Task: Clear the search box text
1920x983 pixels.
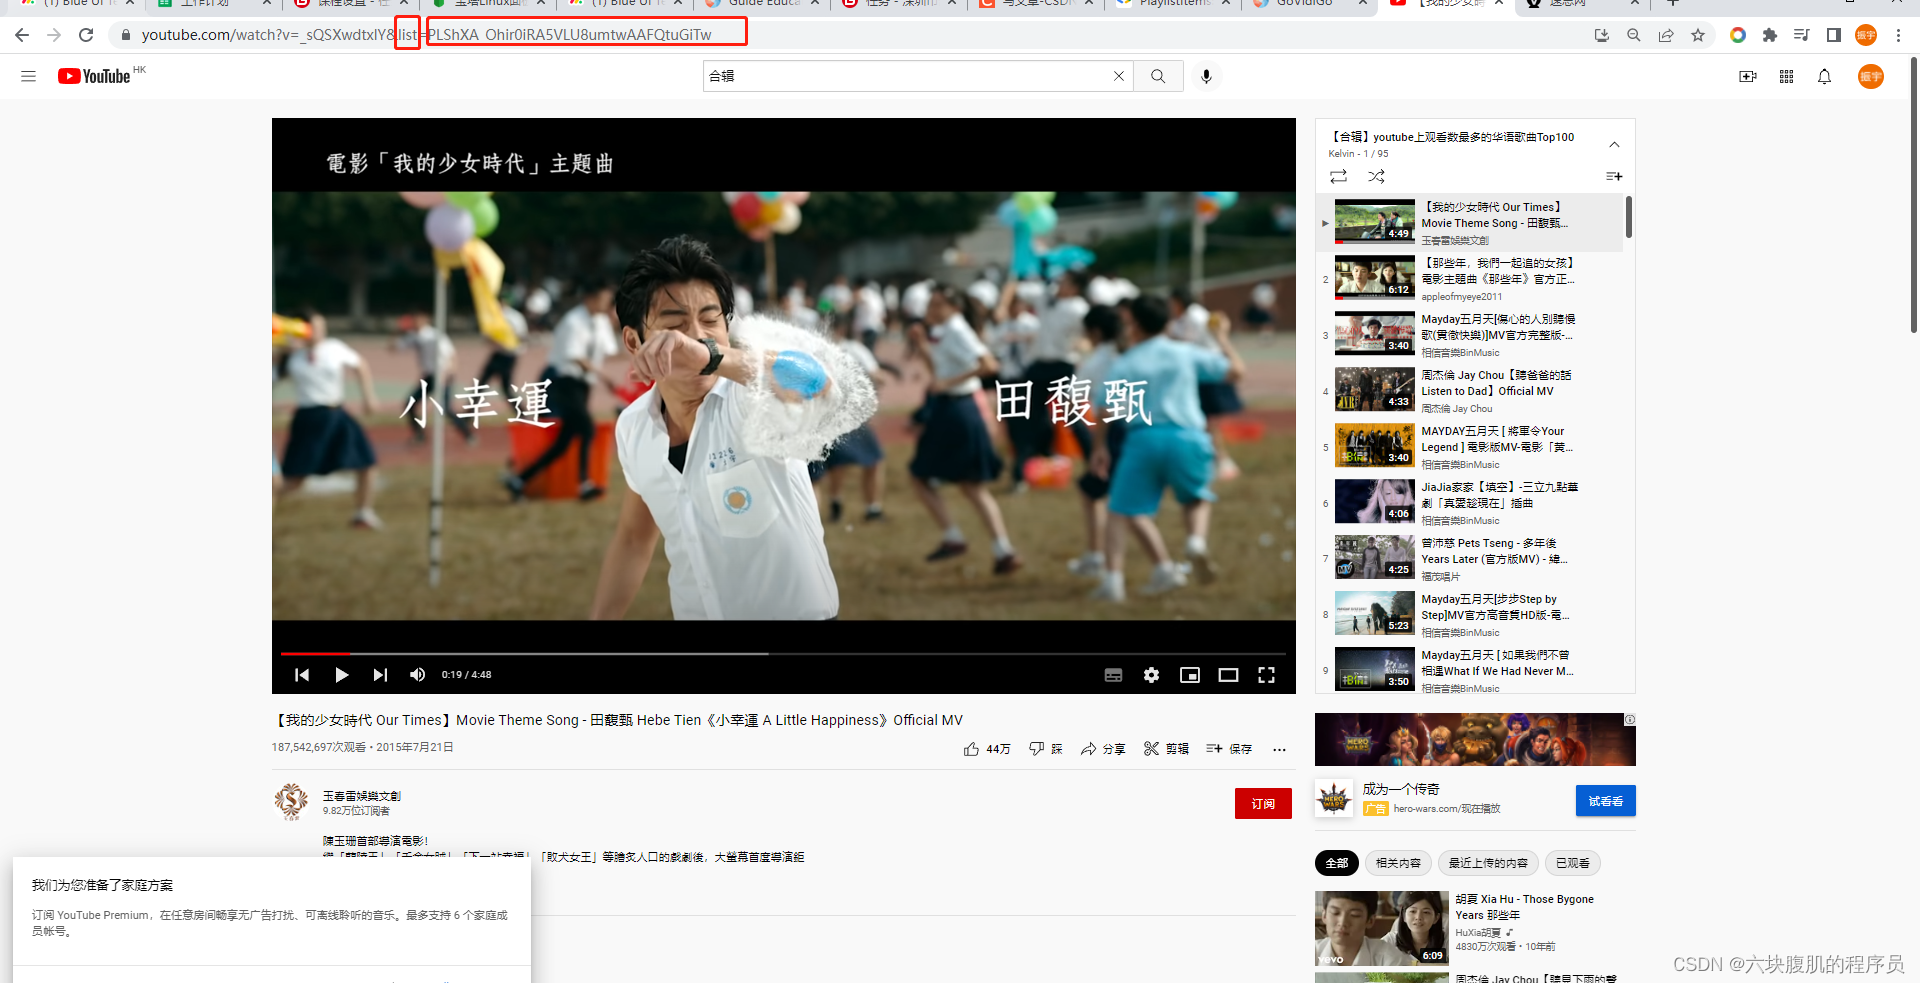Action: (1119, 76)
